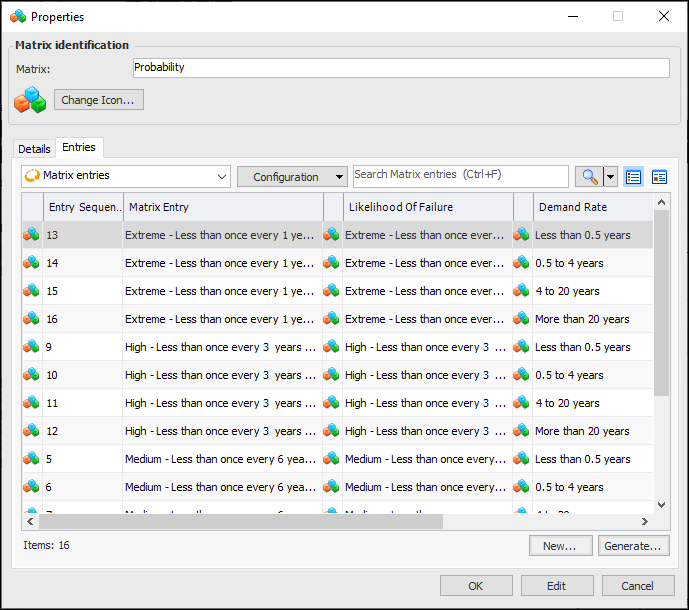Image resolution: width=689 pixels, height=610 pixels.
Task: Click the row icon for entry sequence 5
Action: 31,459
